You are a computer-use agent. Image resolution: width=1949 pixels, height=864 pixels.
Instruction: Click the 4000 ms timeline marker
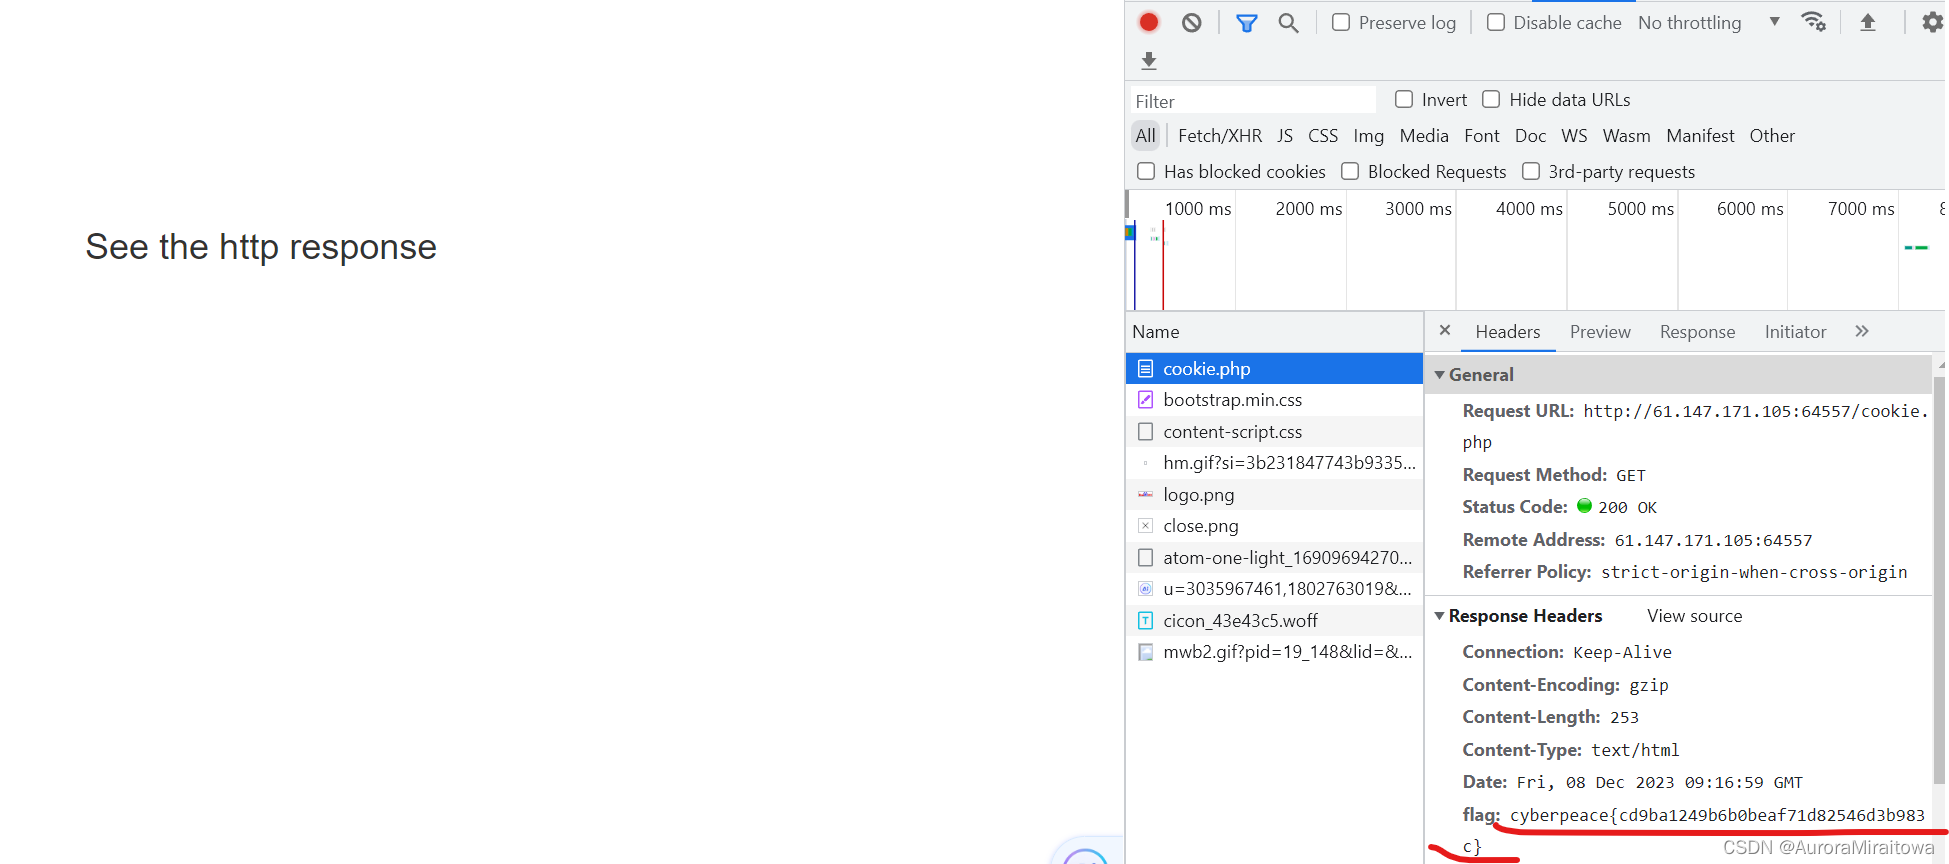[x=1529, y=209]
